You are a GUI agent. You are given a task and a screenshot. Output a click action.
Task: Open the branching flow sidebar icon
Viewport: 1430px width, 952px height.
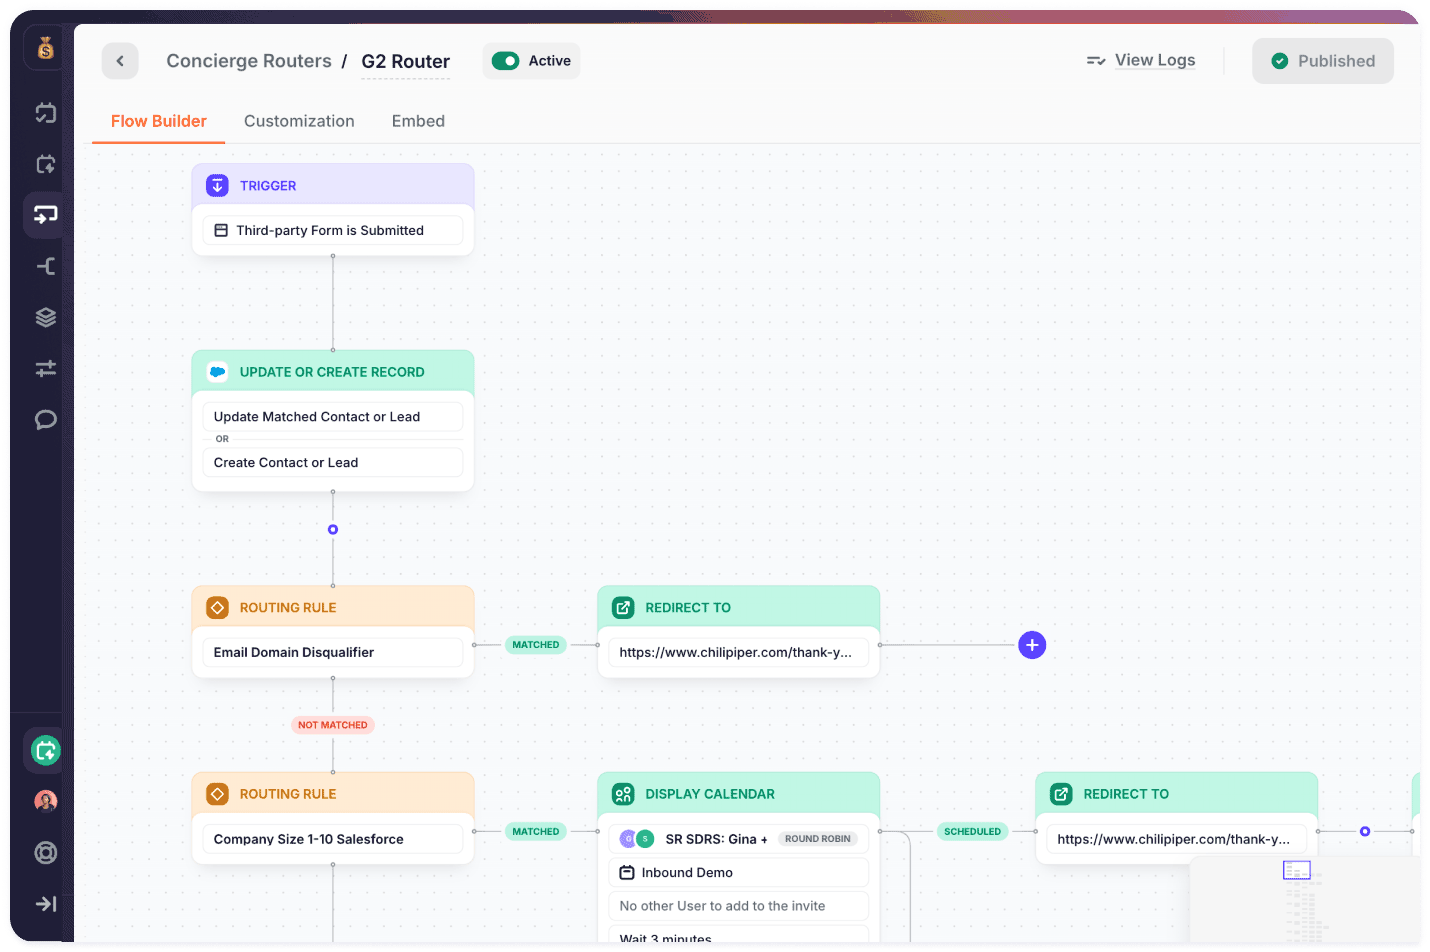[x=46, y=266]
